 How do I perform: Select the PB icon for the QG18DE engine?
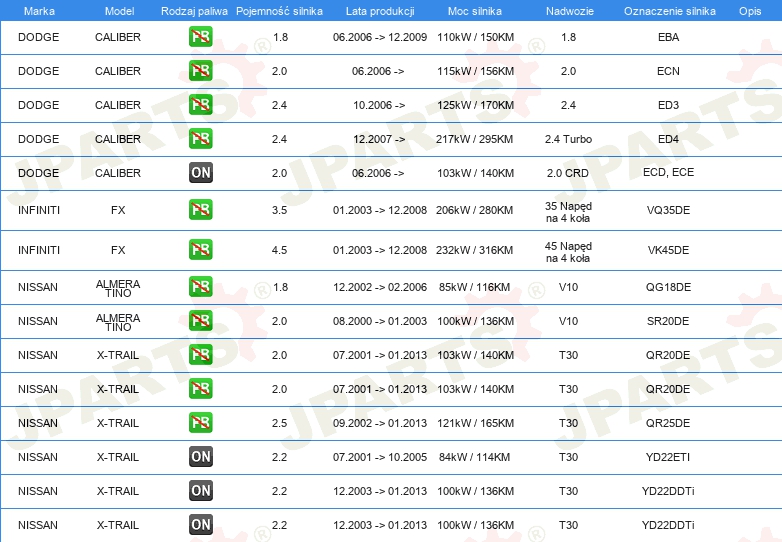point(200,287)
